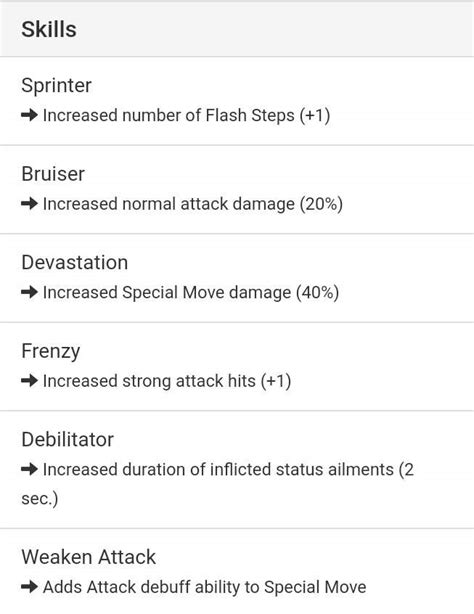The width and height of the screenshot is (474, 614).
Task: Select the Frenzy skill name
Action: 51,352
